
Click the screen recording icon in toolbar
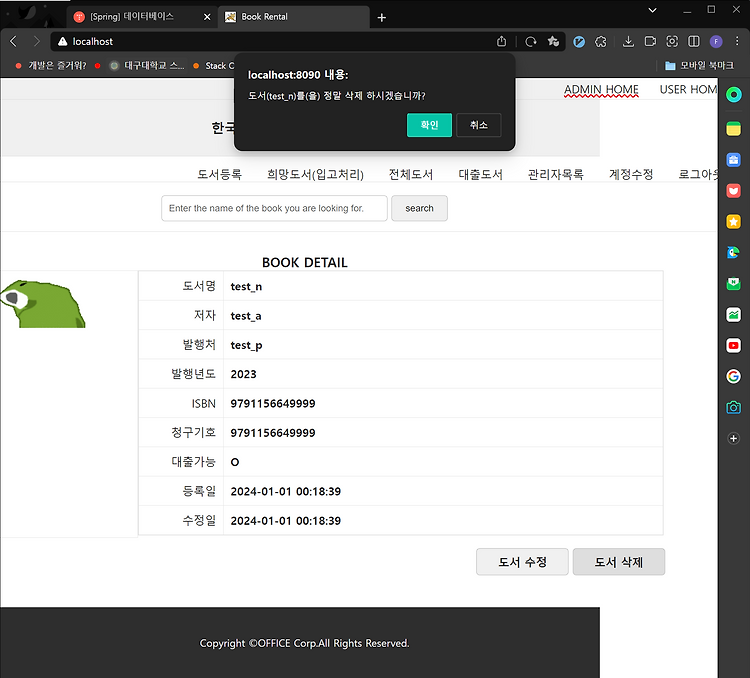pyautogui.click(x=651, y=42)
